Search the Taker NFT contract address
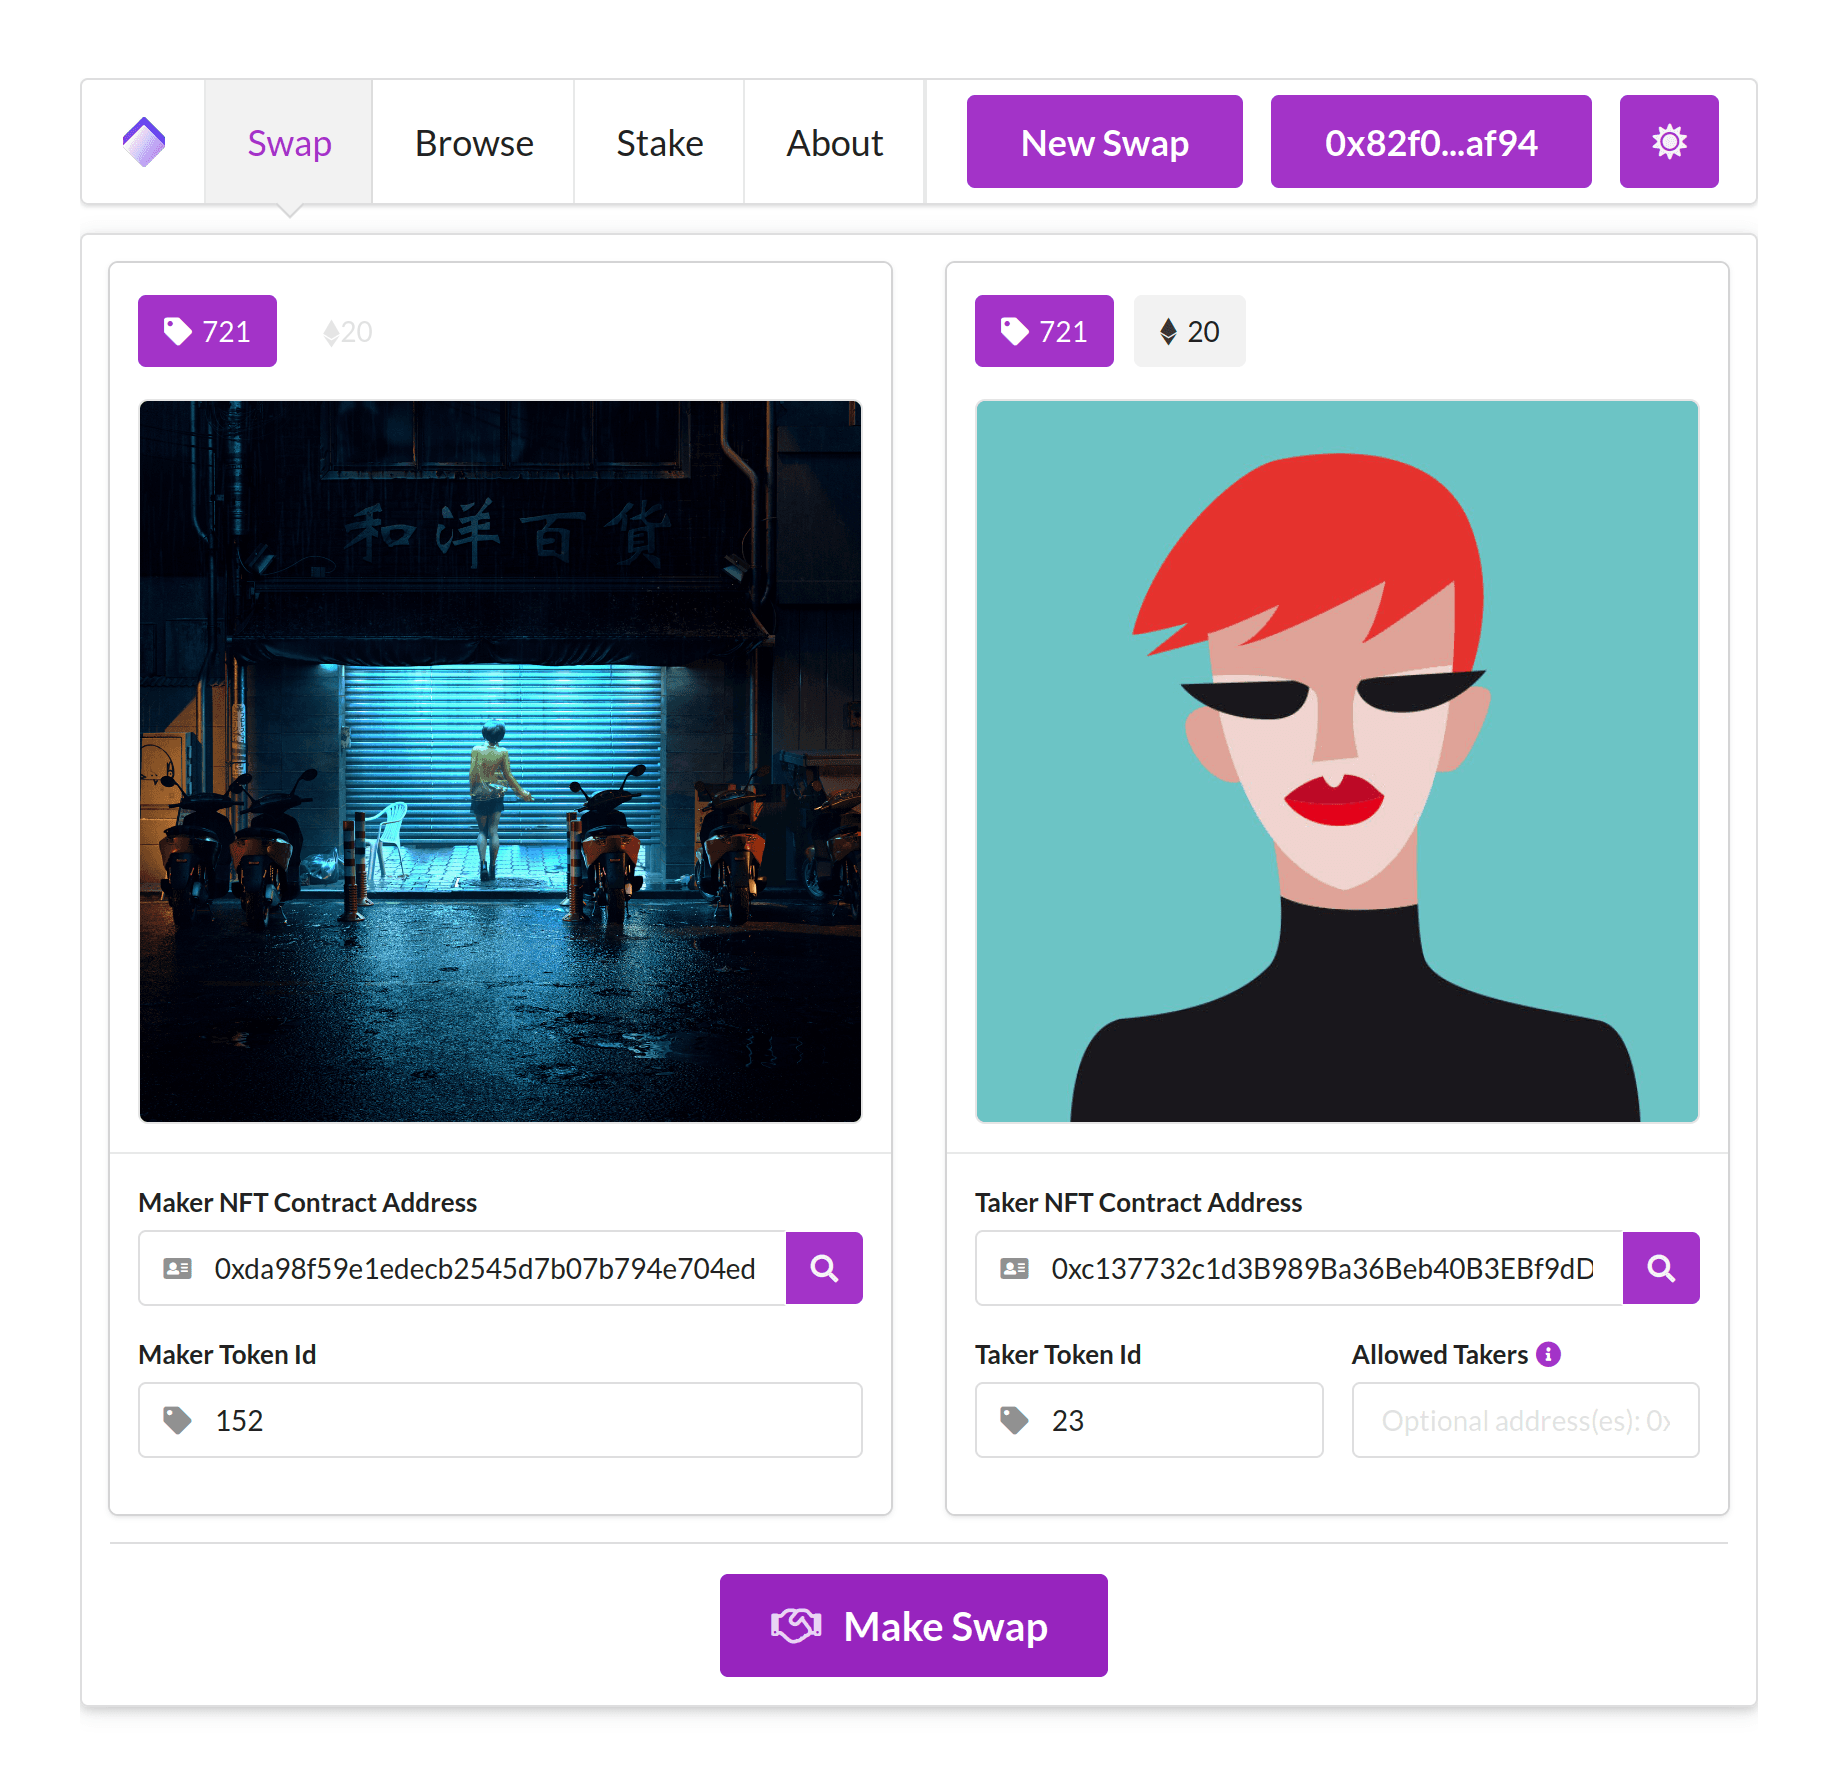Viewport: 1830px width, 1778px height. pos(1660,1268)
